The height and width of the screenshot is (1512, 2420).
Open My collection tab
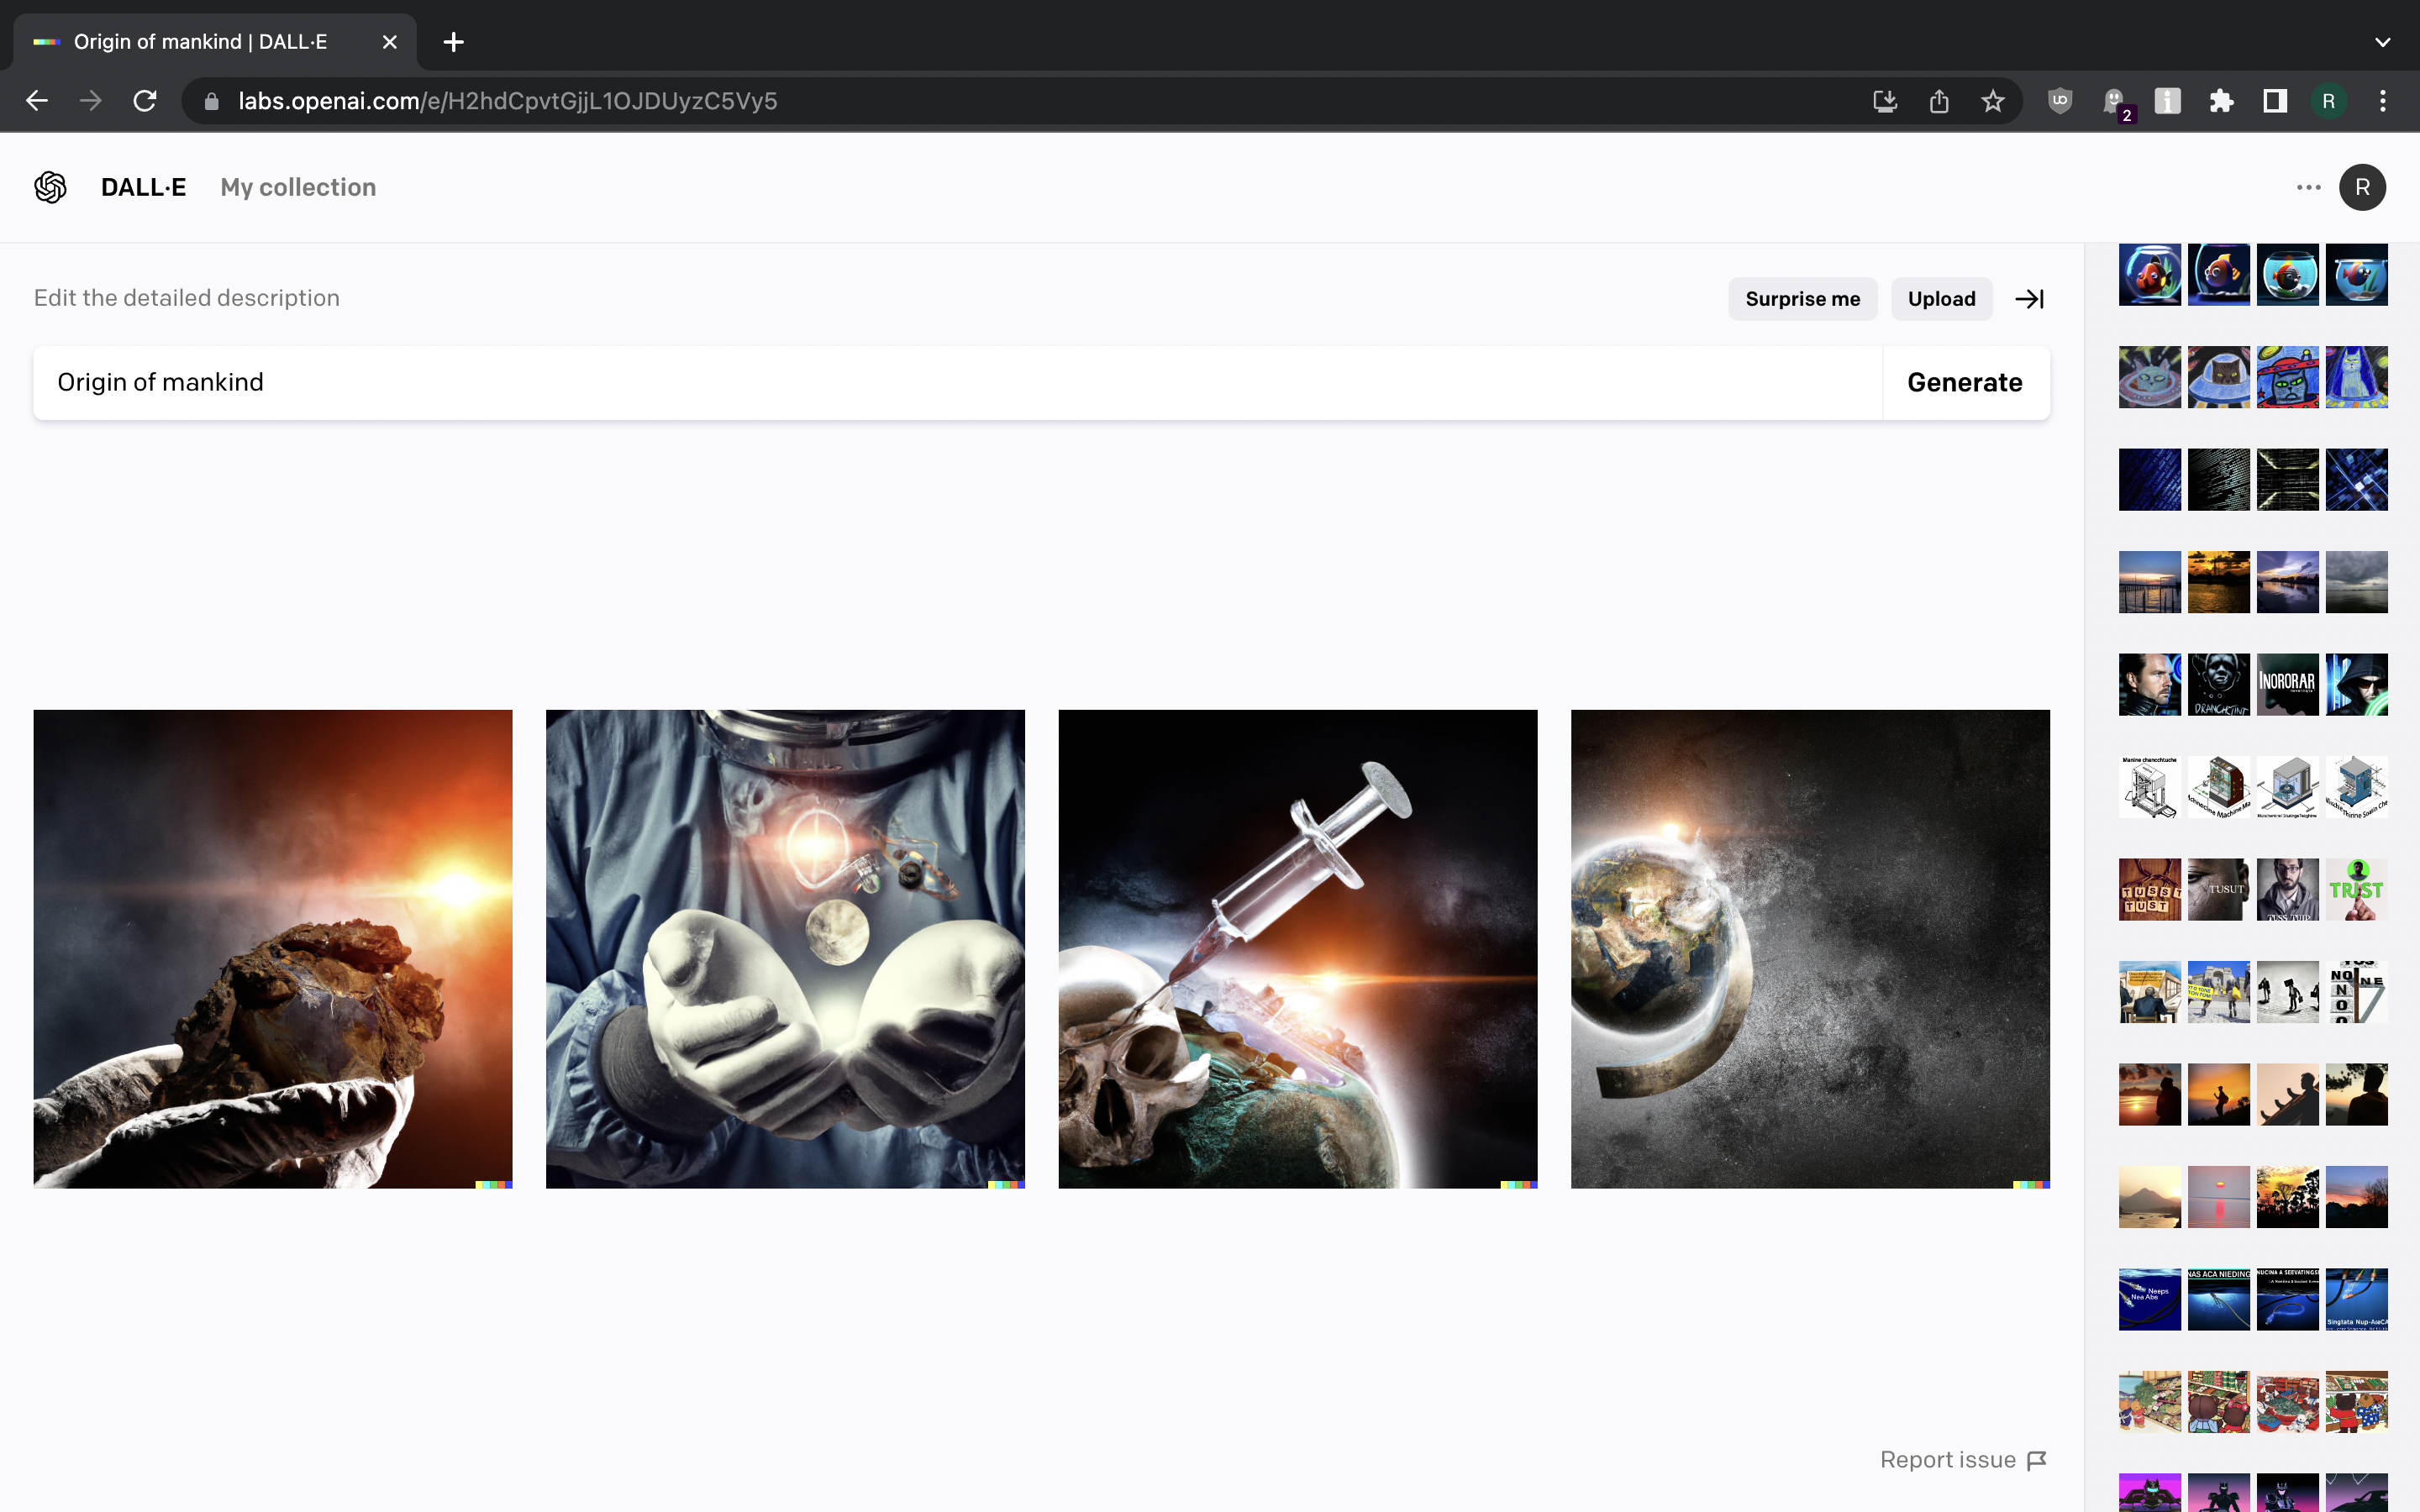[298, 187]
